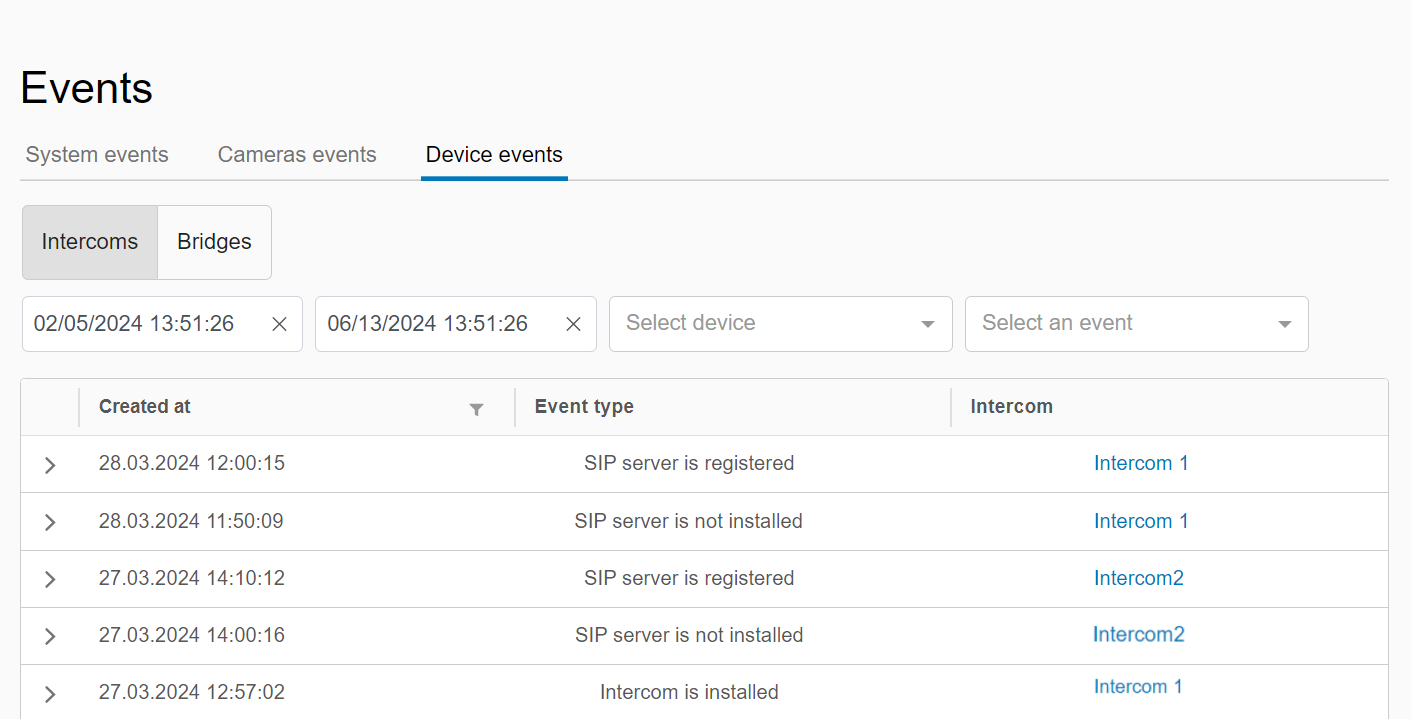The image size is (1411, 719).
Task: Clear the start date 02/05/2024 field
Action: [280, 324]
